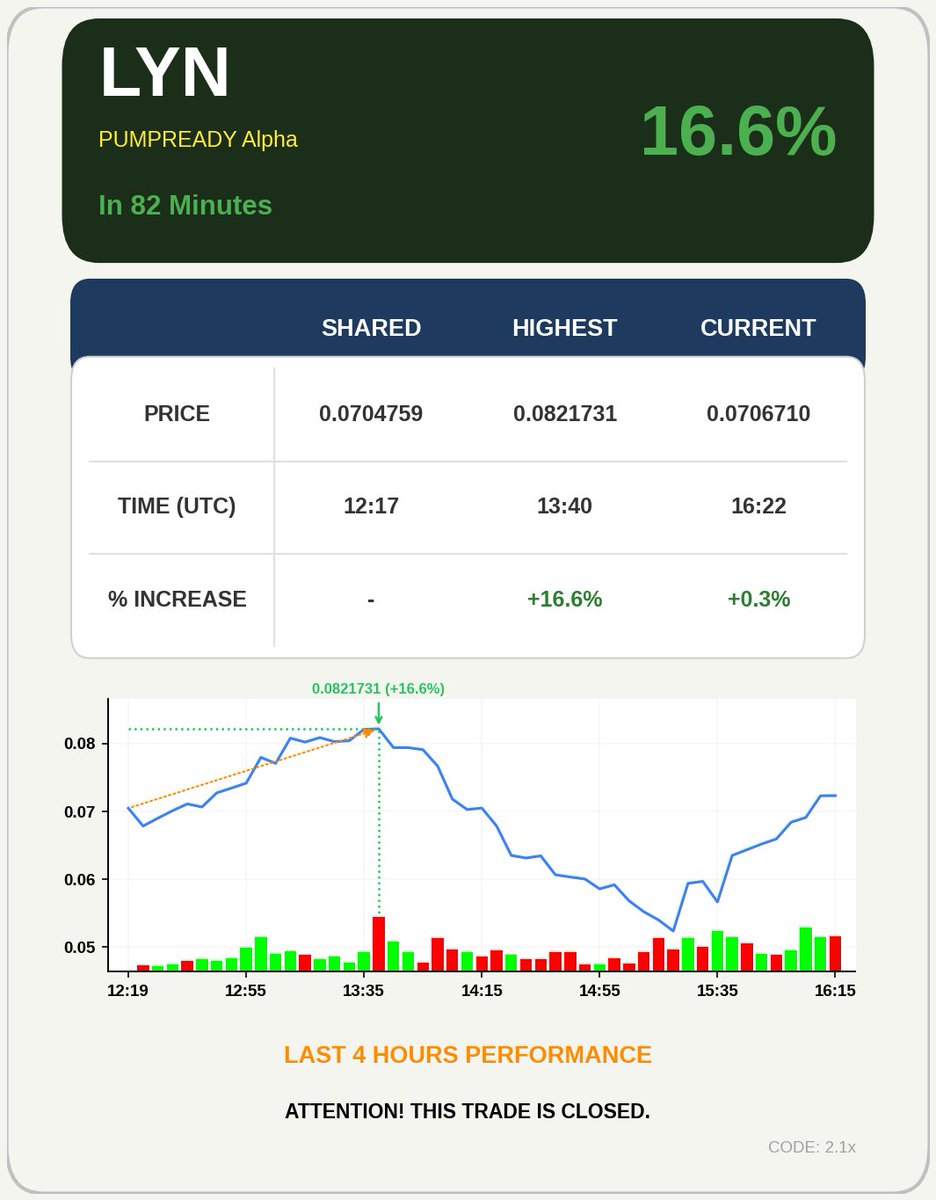
Task: Click the SHARED column header
Action: [x=371, y=328]
